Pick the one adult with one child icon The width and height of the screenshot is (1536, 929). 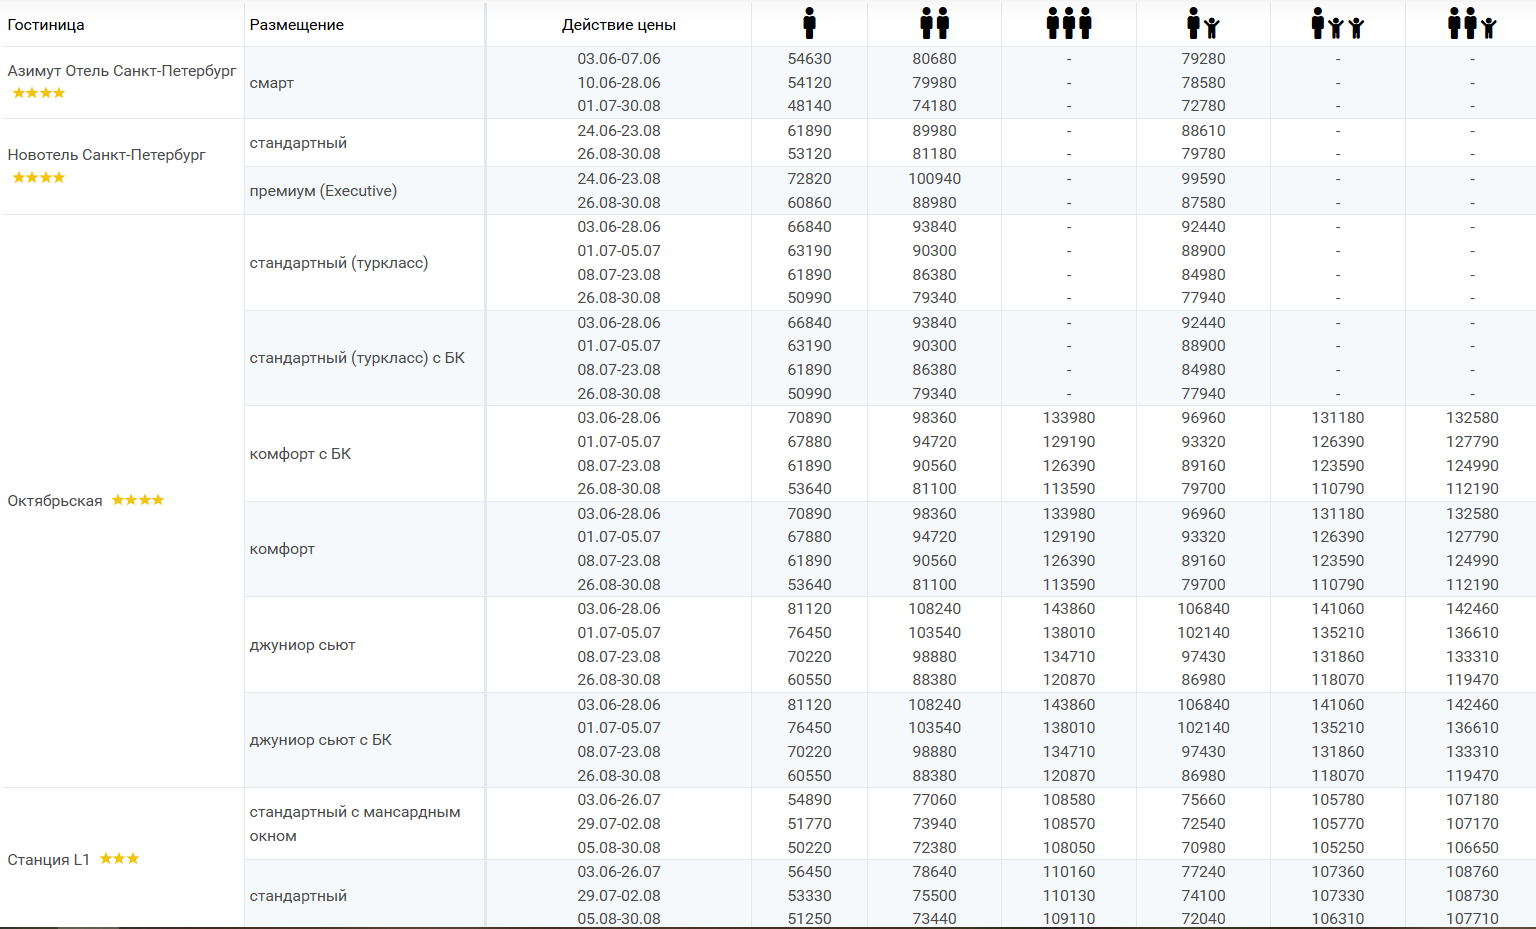point(1203,23)
